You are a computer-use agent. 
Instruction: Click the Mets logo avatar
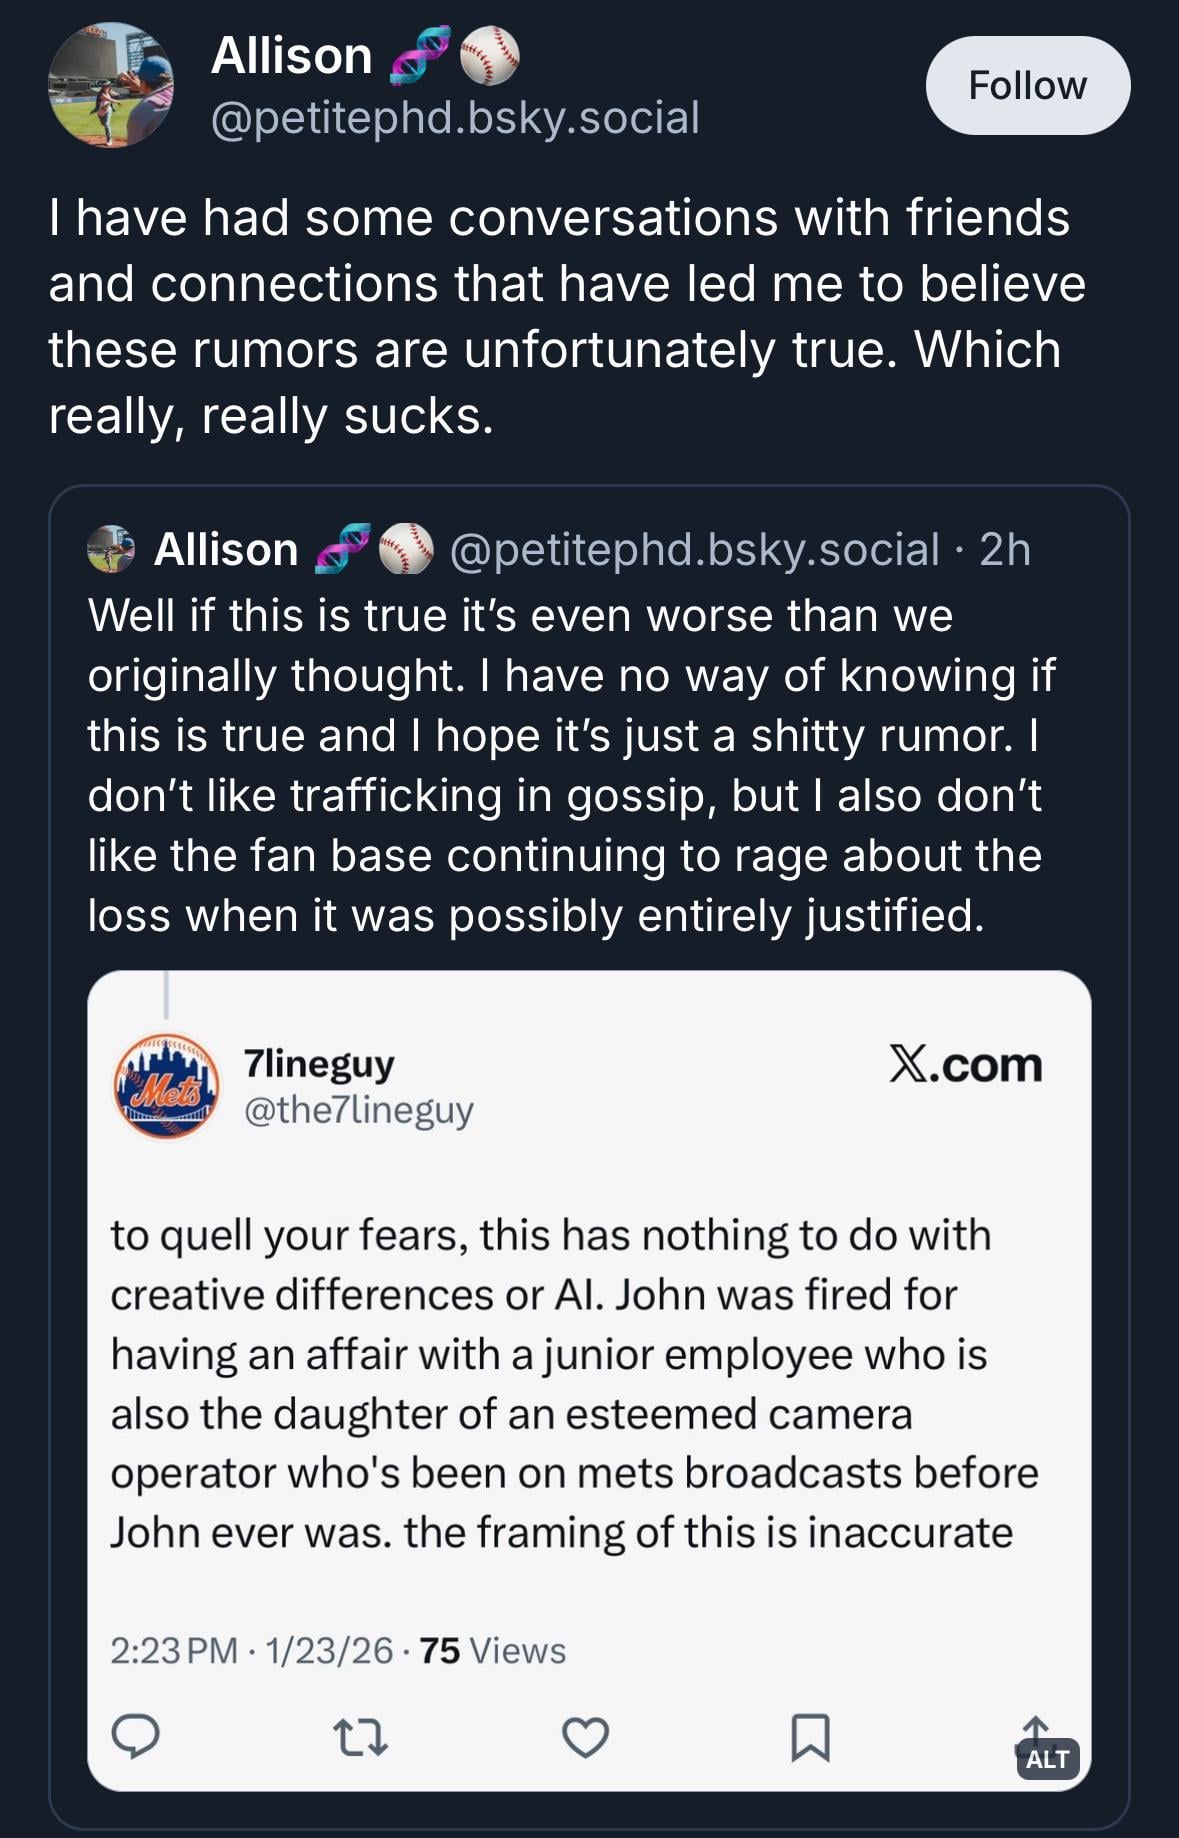167,1086
